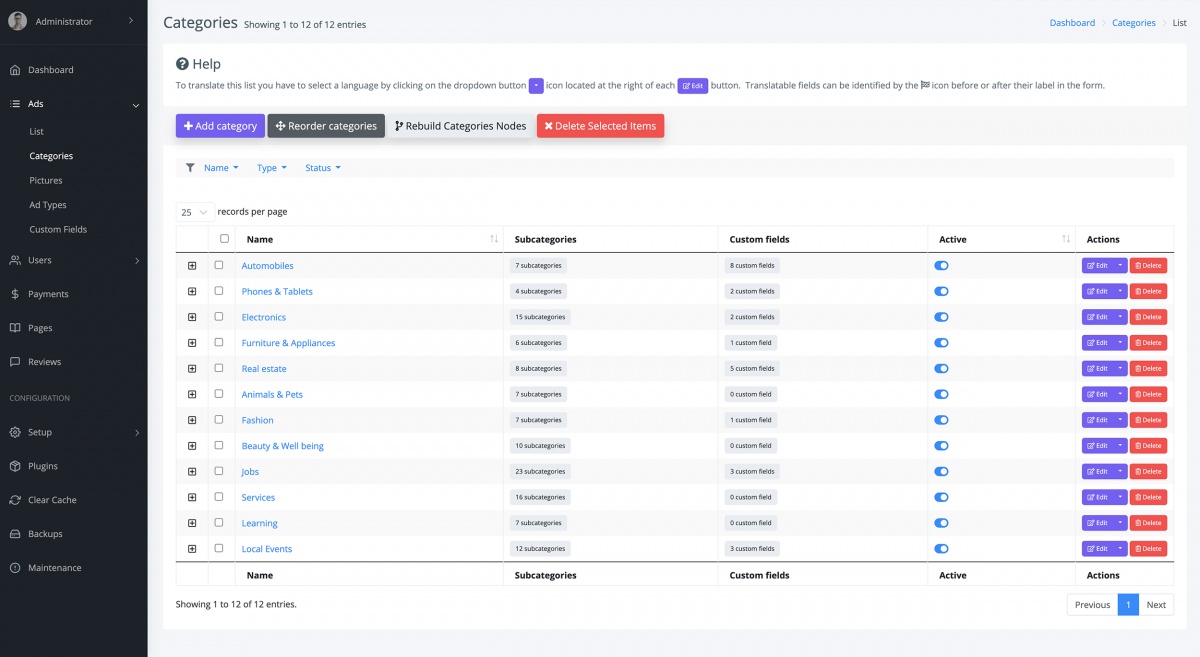
Task: Check the checkbox for Electronics row
Action: click(x=219, y=317)
